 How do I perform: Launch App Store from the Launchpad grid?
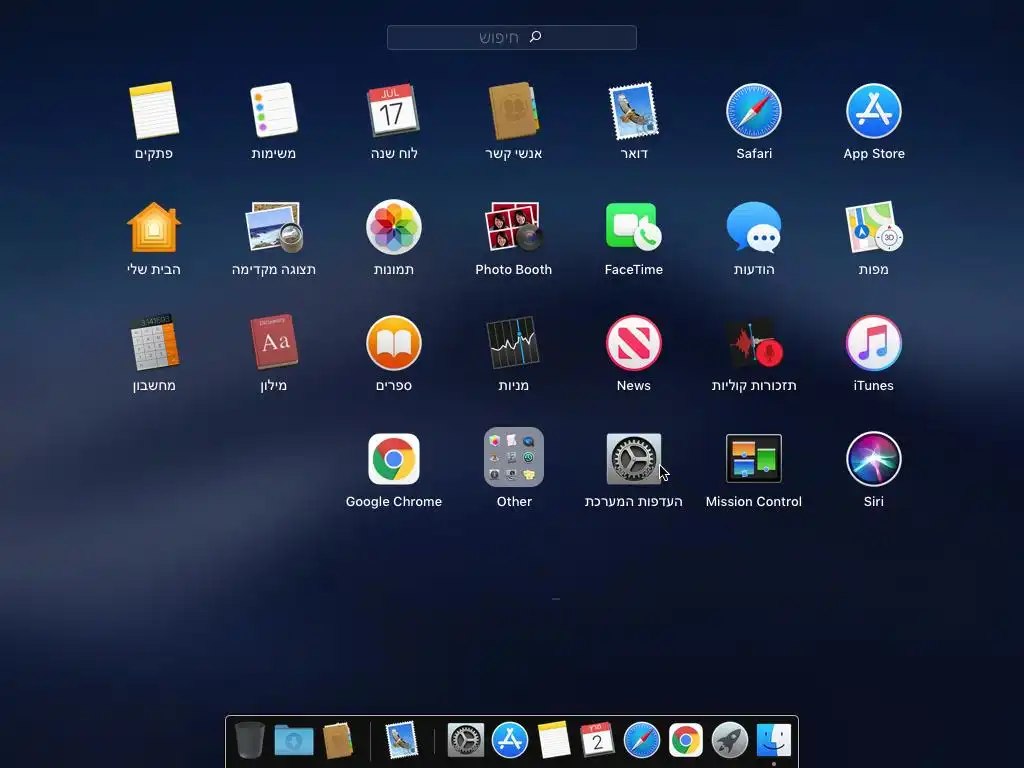874,110
